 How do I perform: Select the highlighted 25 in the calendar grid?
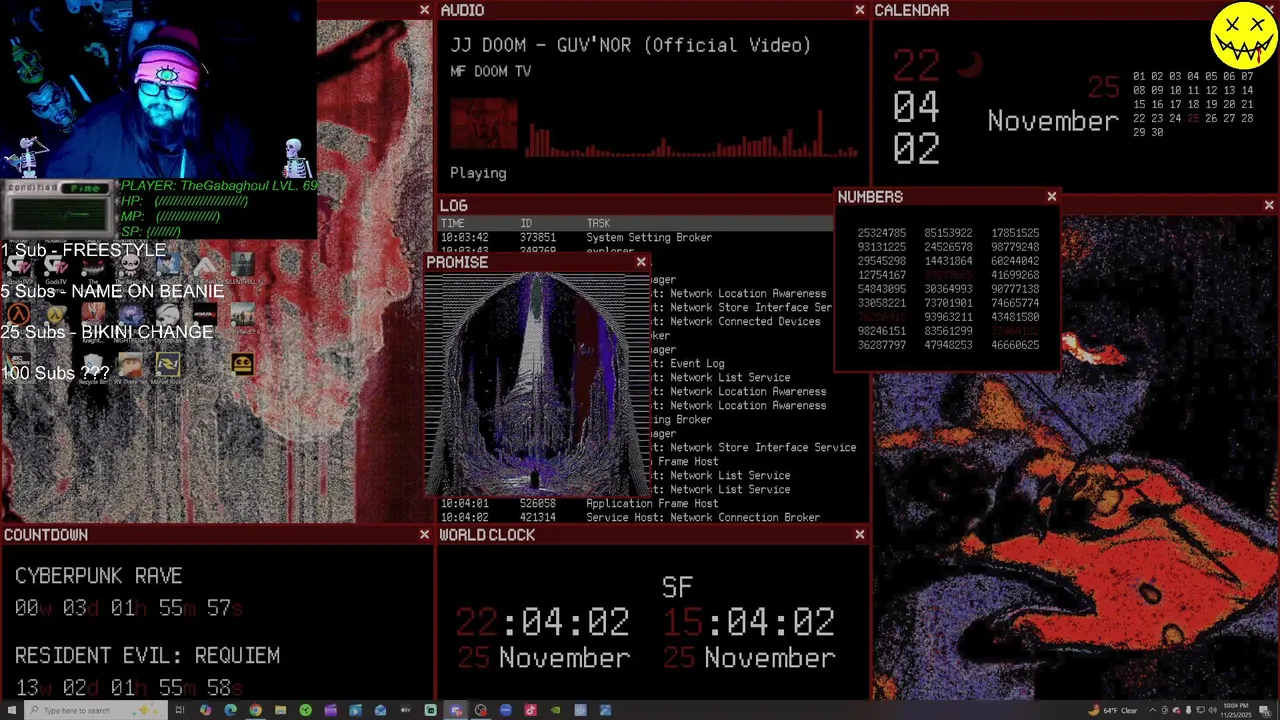coord(1192,118)
